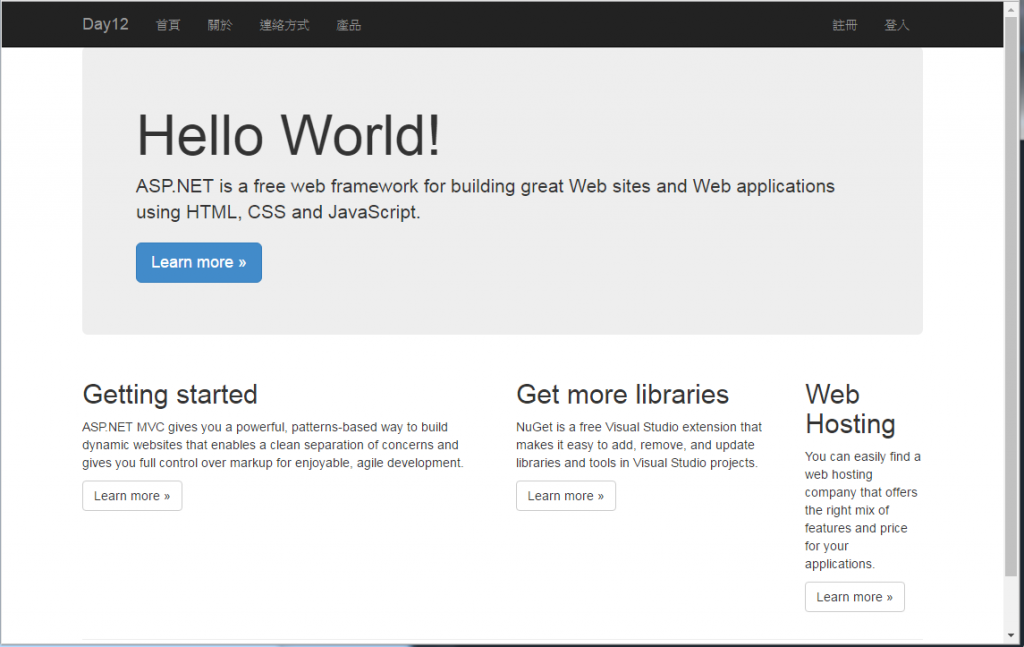Click Learn more under Getting started
Screen dimensions: 1024x647
click(132, 496)
